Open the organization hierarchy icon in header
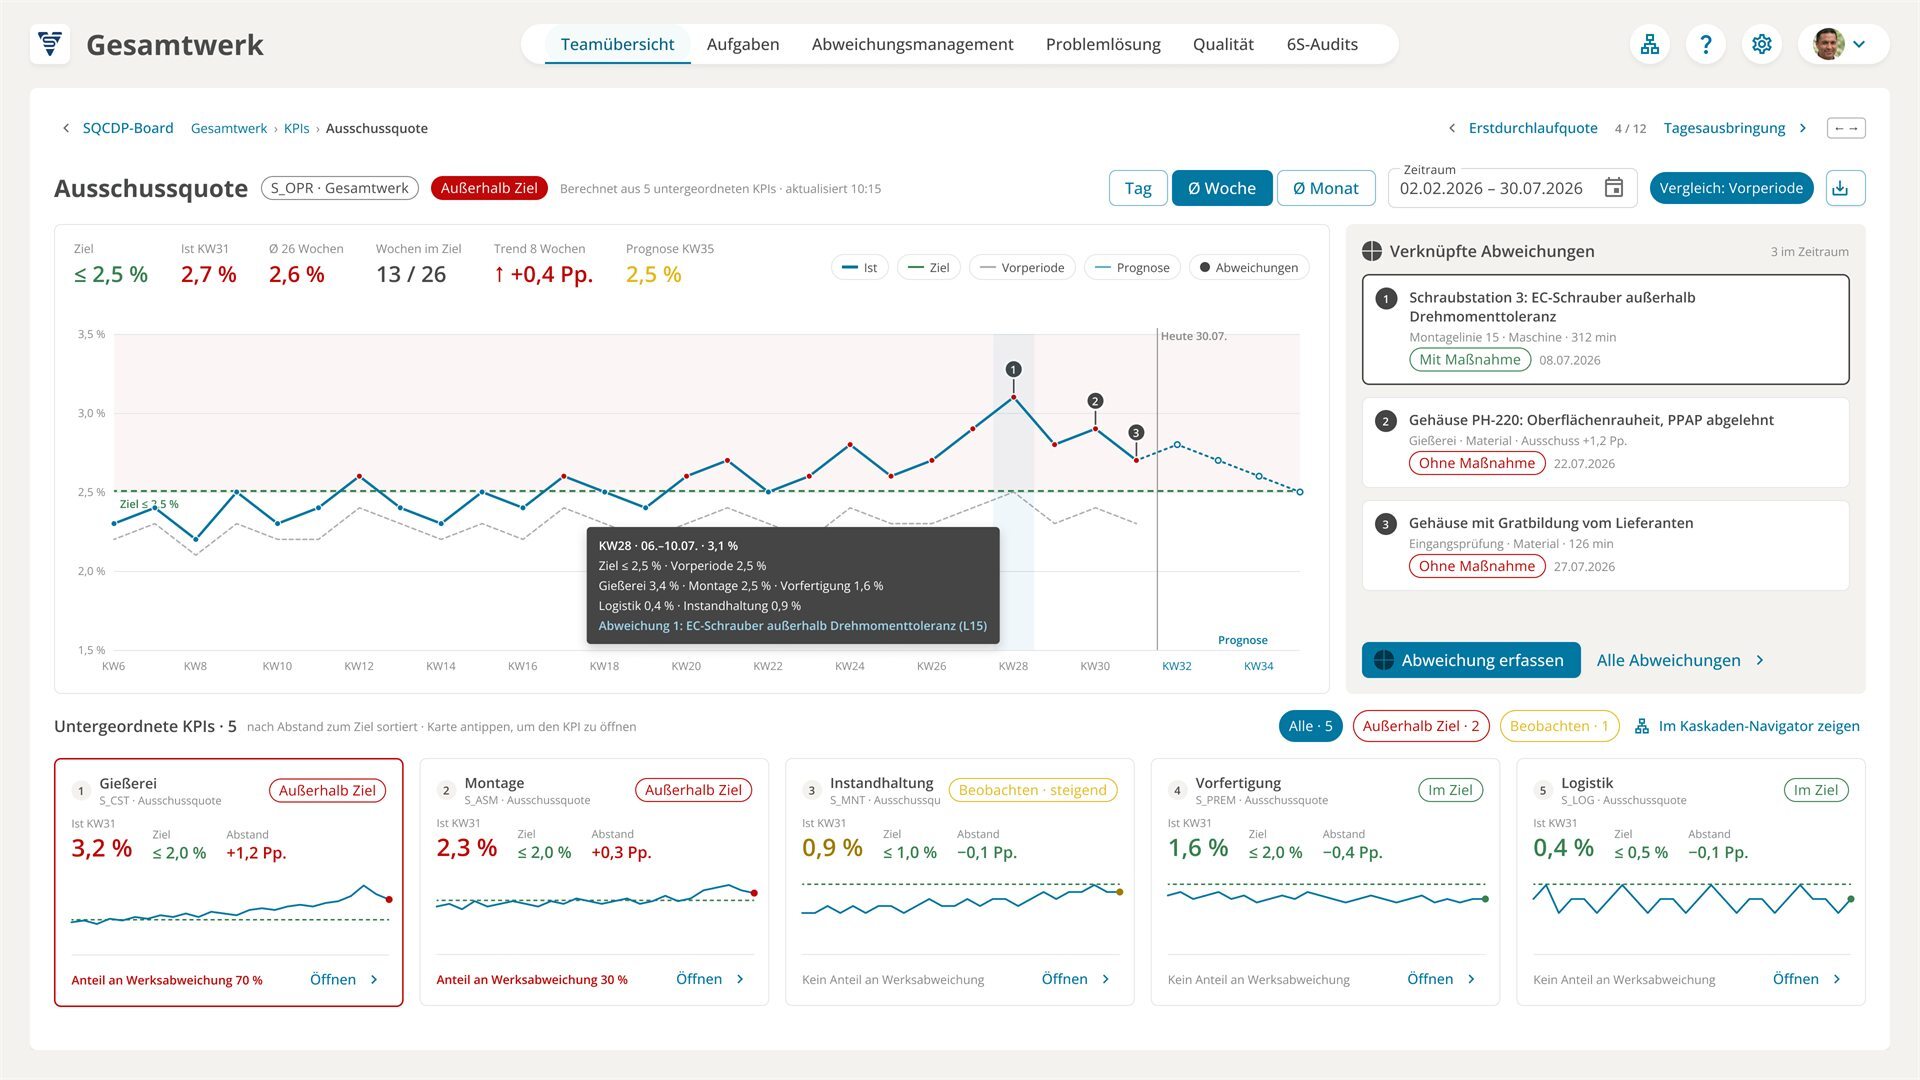 click(1650, 44)
